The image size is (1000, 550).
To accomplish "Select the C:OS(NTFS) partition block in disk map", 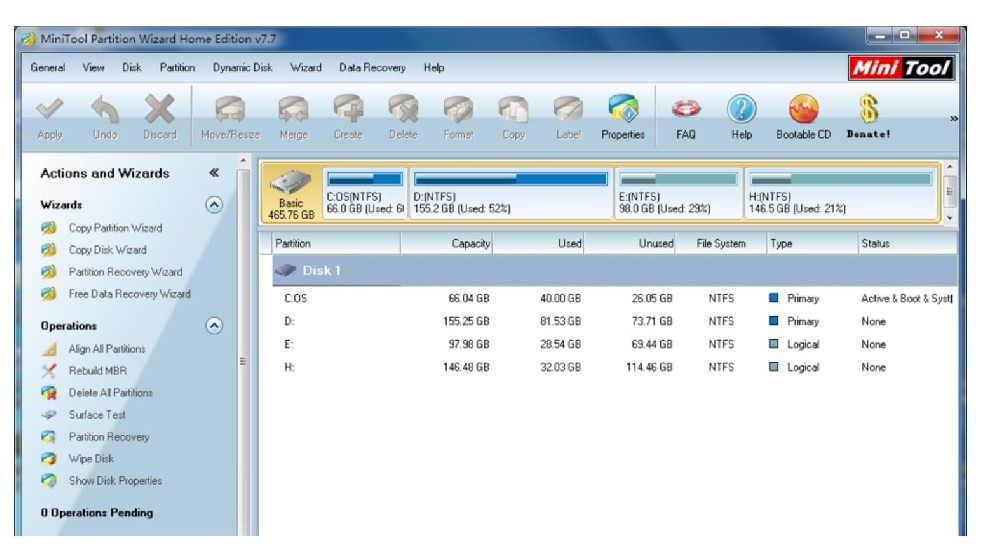I will coord(365,193).
